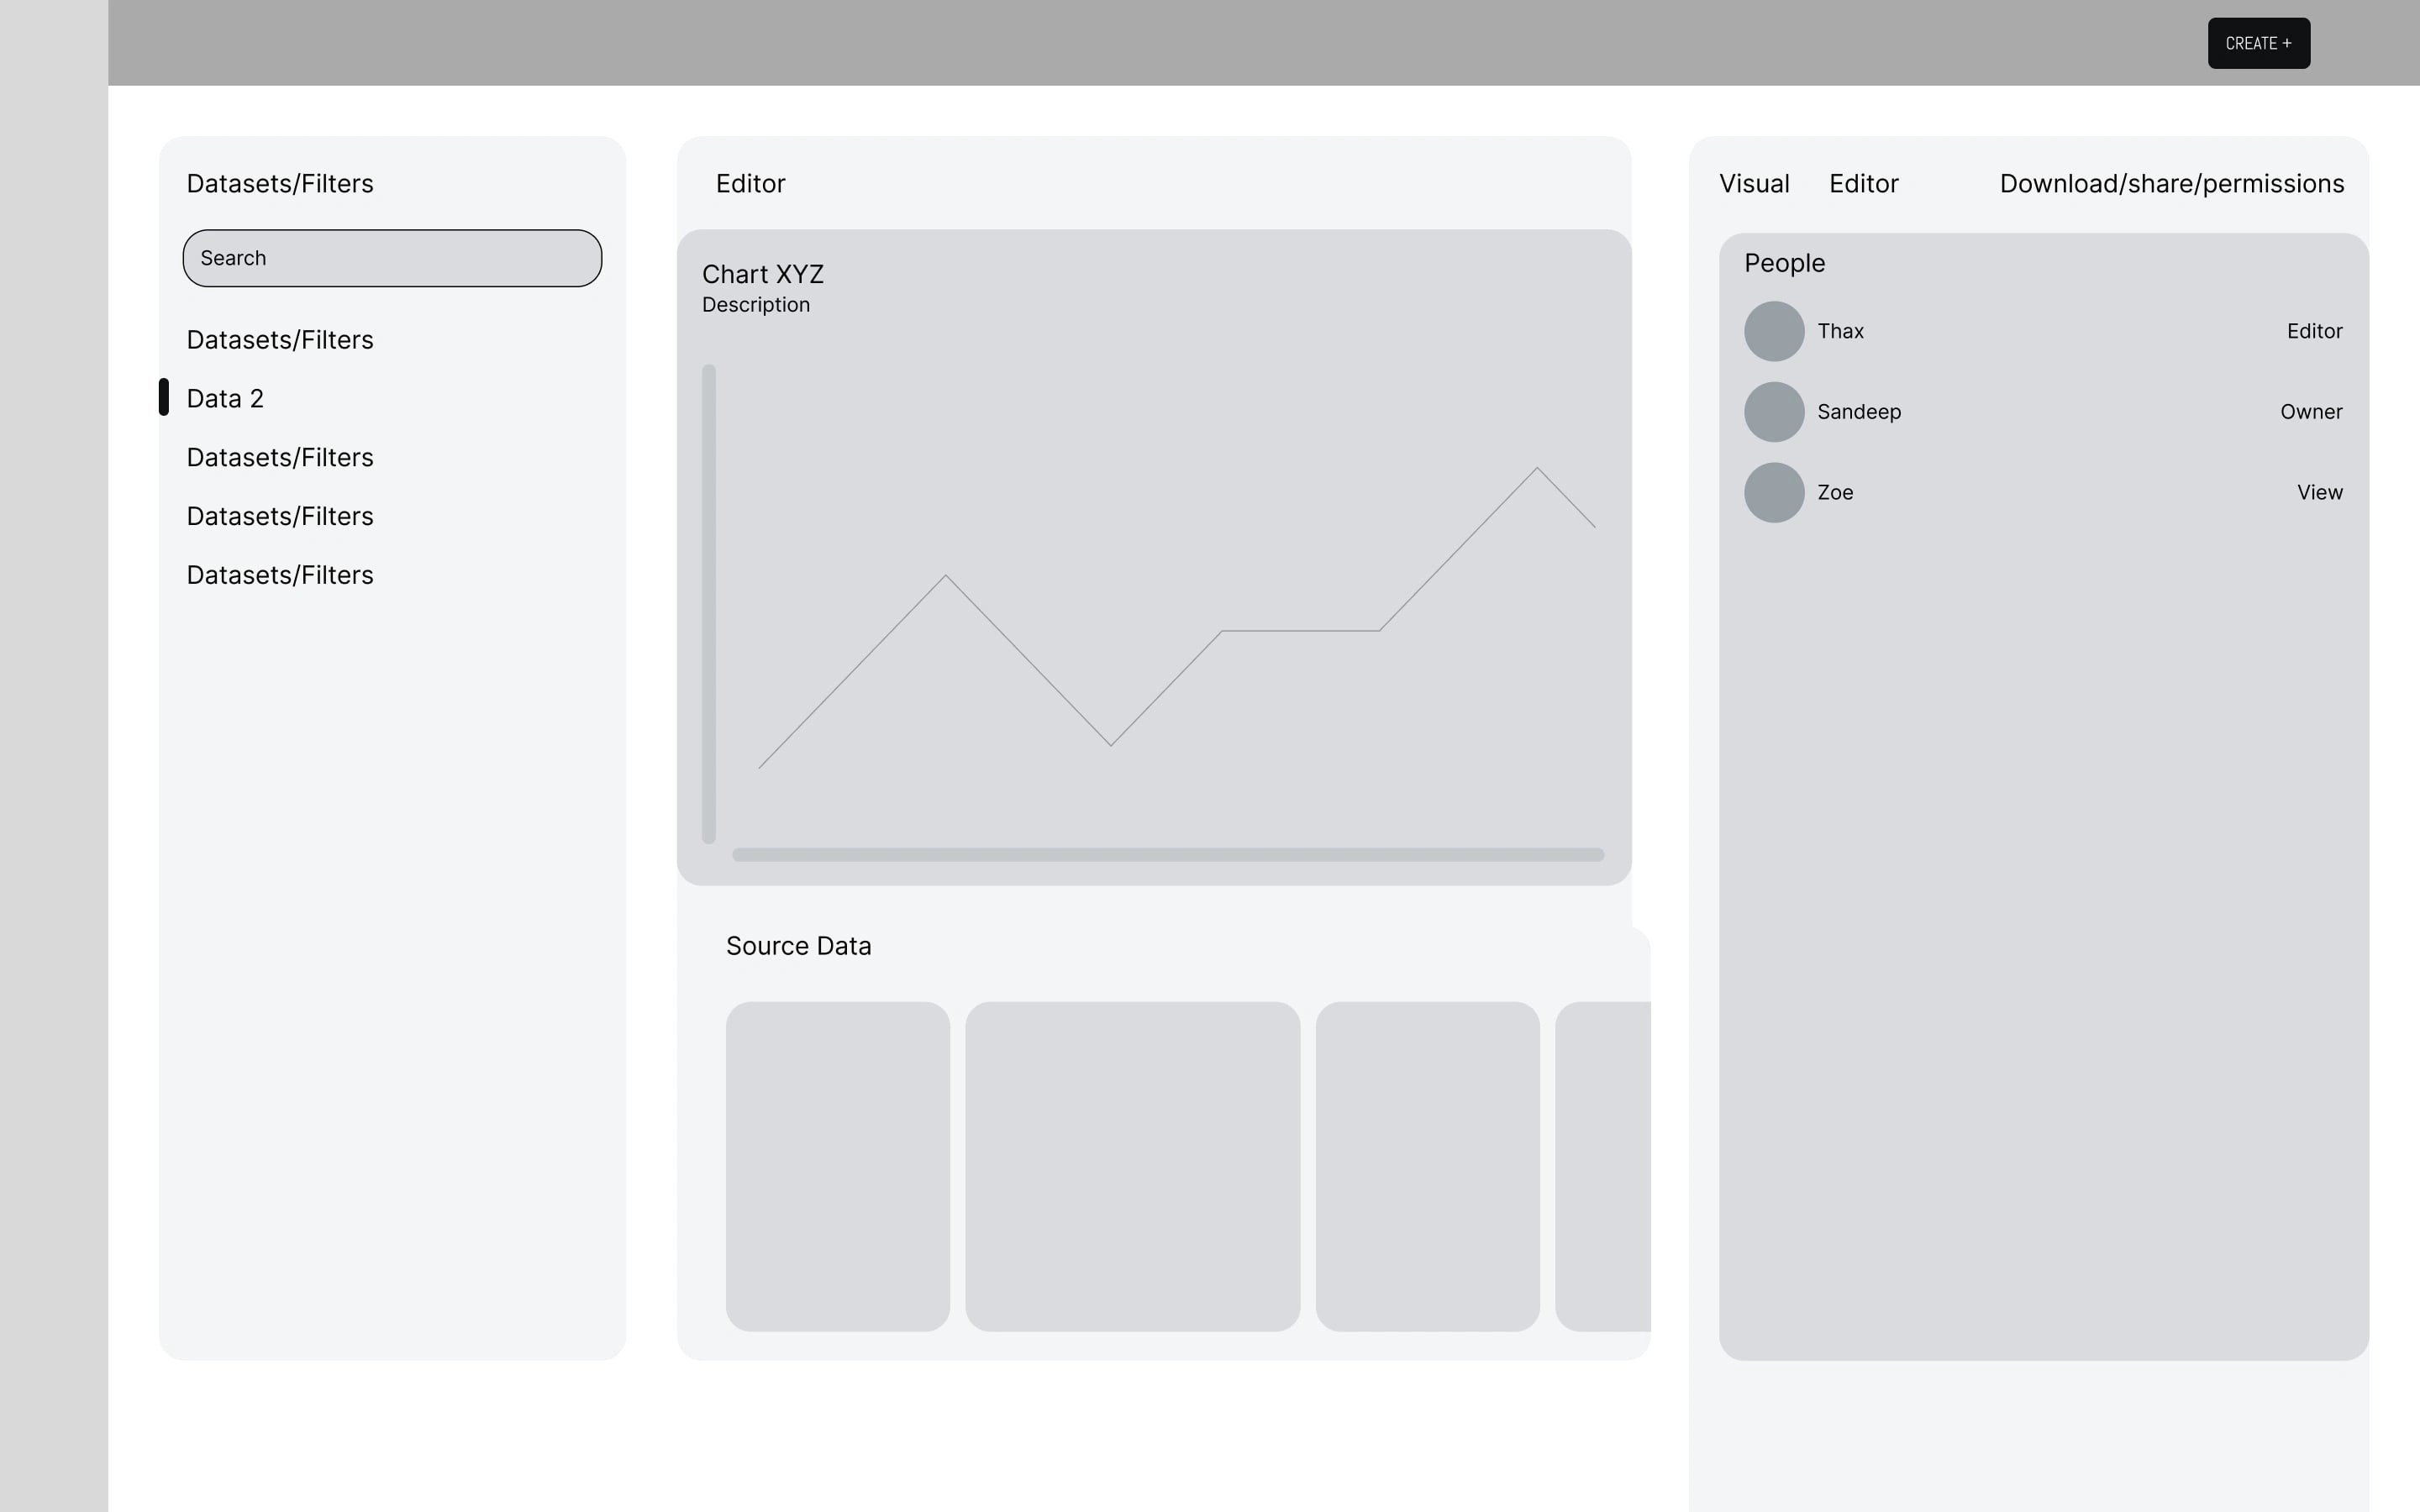The height and width of the screenshot is (1512, 2420).
Task: Click the Visual tab in right panel
Action: 1754,183
